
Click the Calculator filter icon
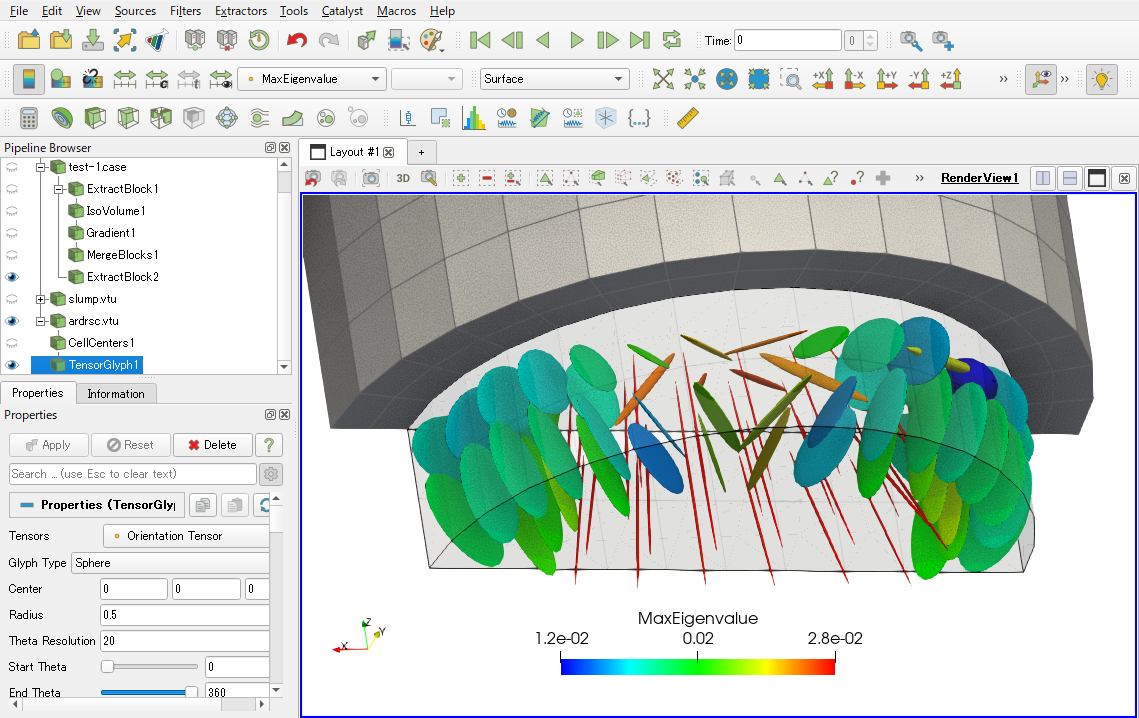tap(29, 118)
